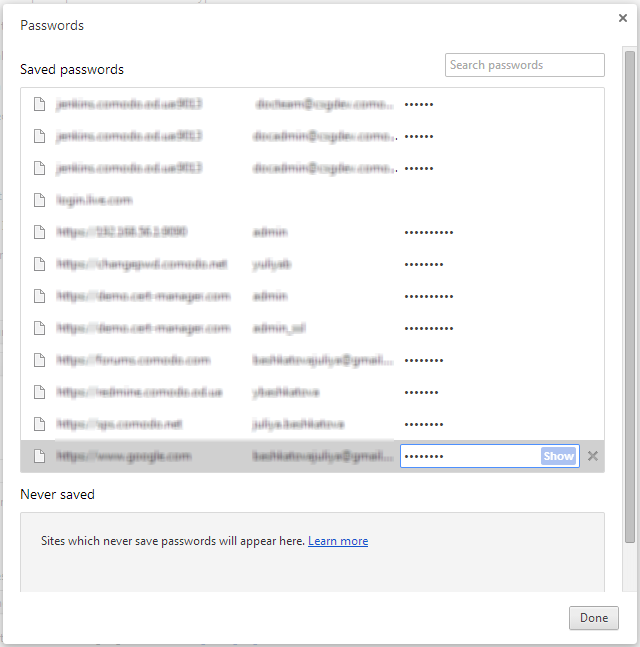The width and height of the screenshot is (640, 647).
Task: Select the admin_ssl username entry
Action: pos(279,328)
